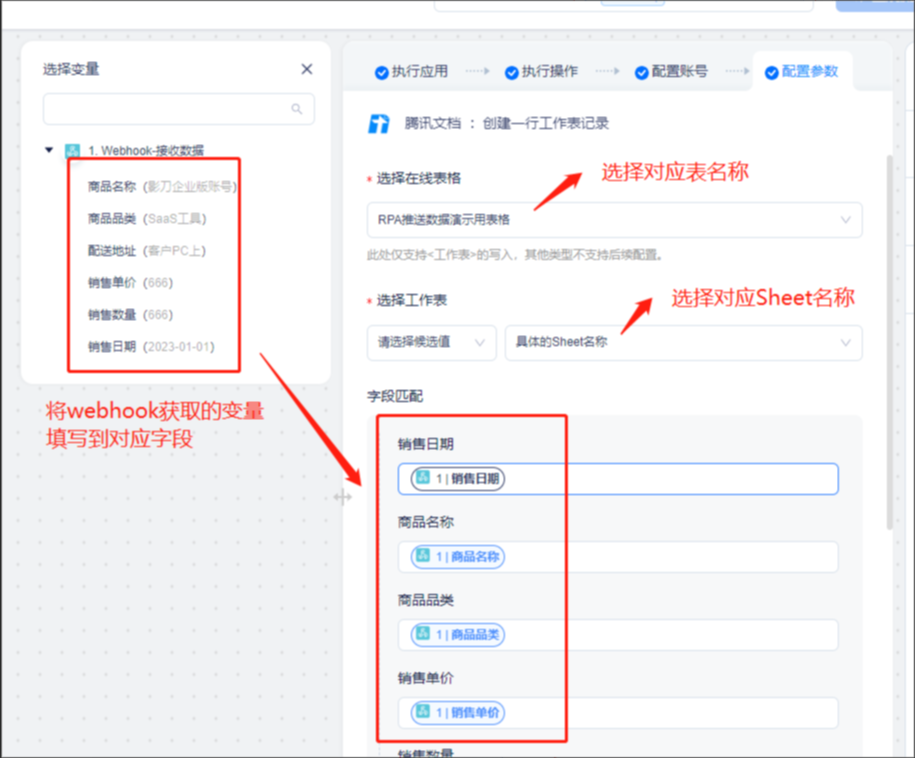Click the 1|商品名称 variable tag
This screenshot has height=758, width=915.
pos(458,557)
